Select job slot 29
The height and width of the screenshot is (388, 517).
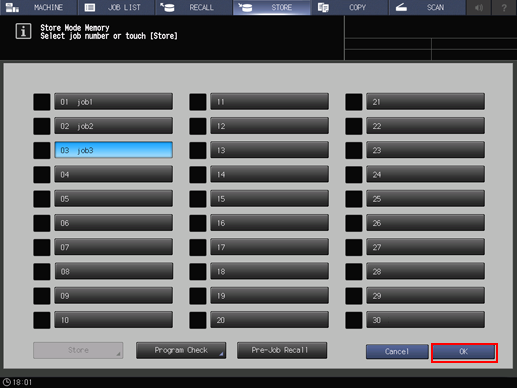(426, 296)
